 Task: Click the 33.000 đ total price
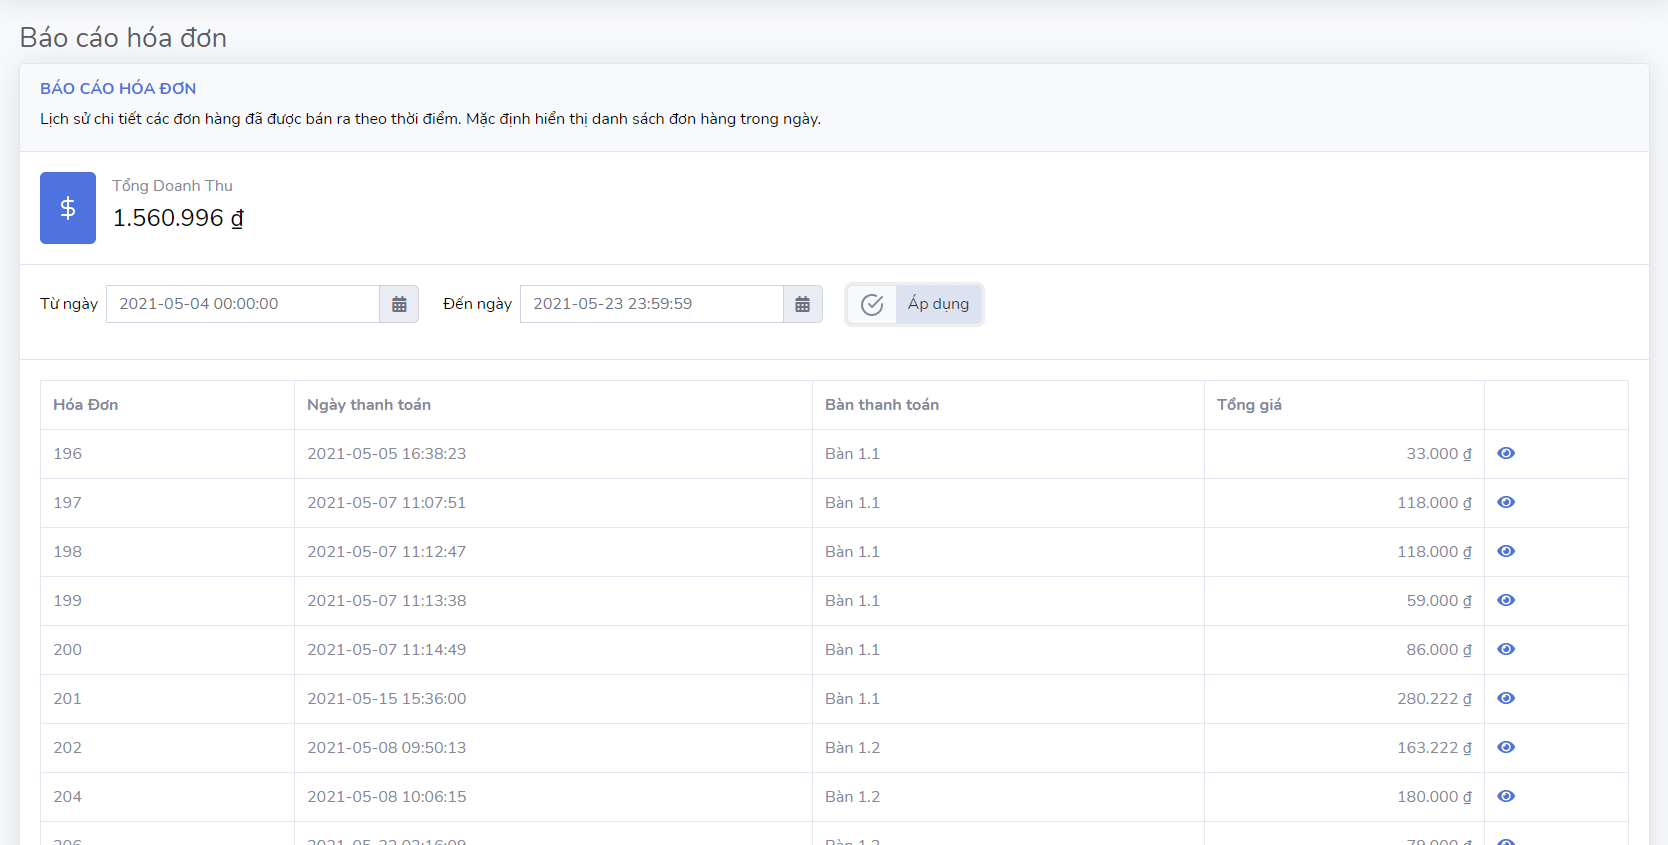tap(1439, 454)
